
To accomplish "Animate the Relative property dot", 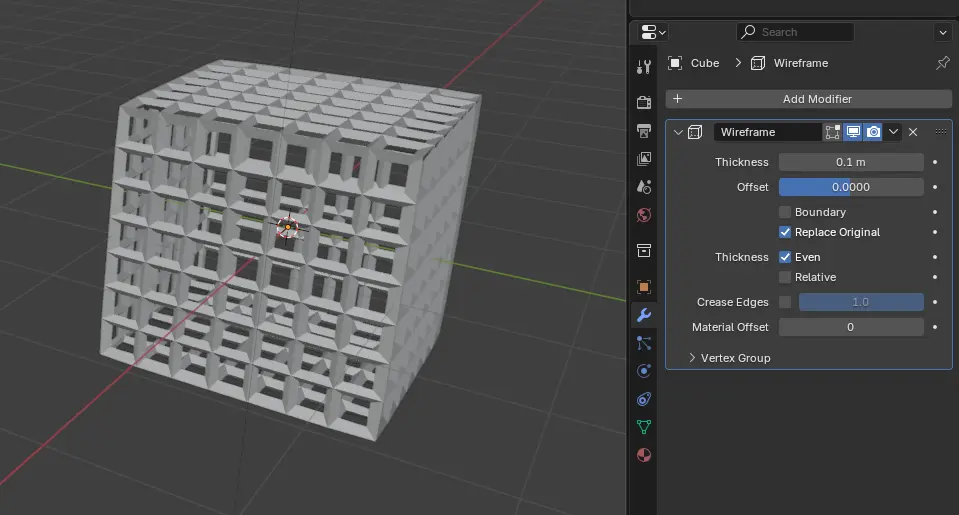I will pyautogui.click(x=935, y=277).
